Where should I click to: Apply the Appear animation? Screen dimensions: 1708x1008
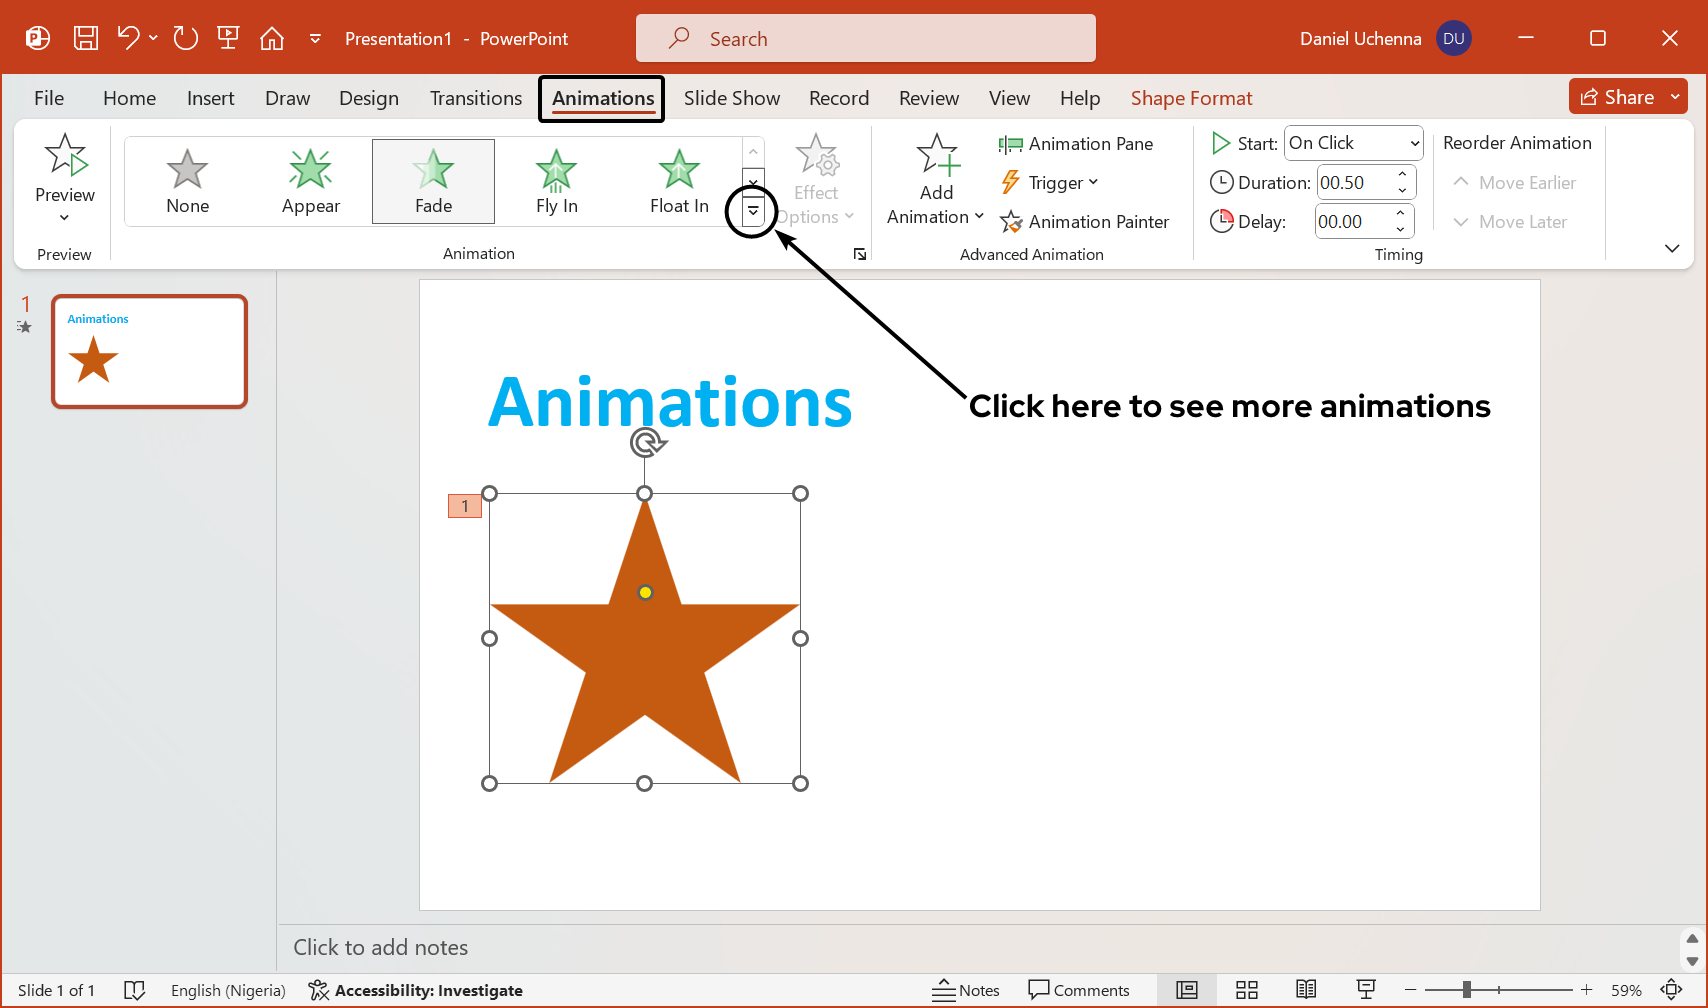click(x=310, y=181)
